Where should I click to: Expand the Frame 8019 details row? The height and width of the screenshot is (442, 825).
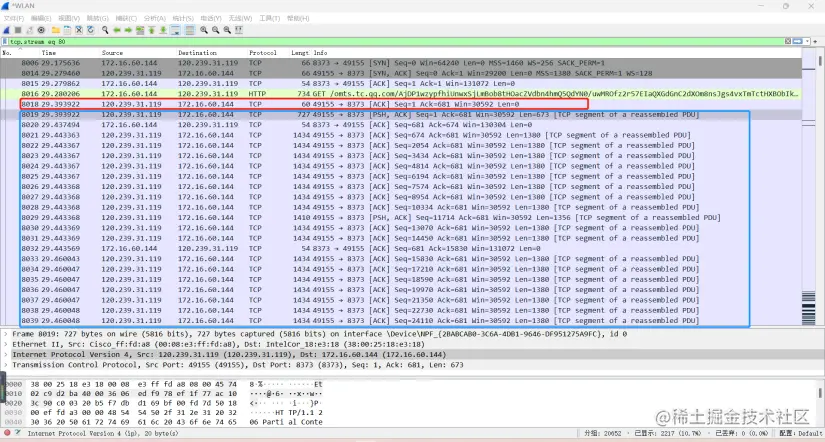(5, 334)
